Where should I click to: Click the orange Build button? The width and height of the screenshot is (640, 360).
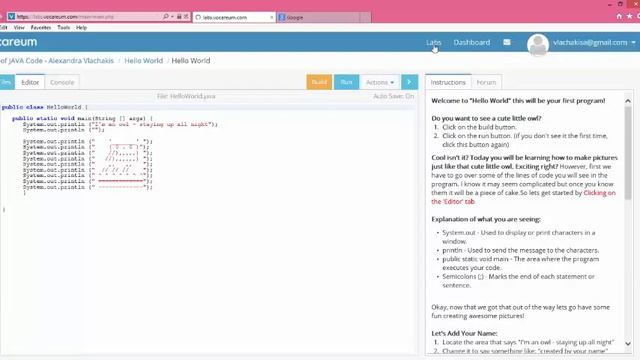319,82
